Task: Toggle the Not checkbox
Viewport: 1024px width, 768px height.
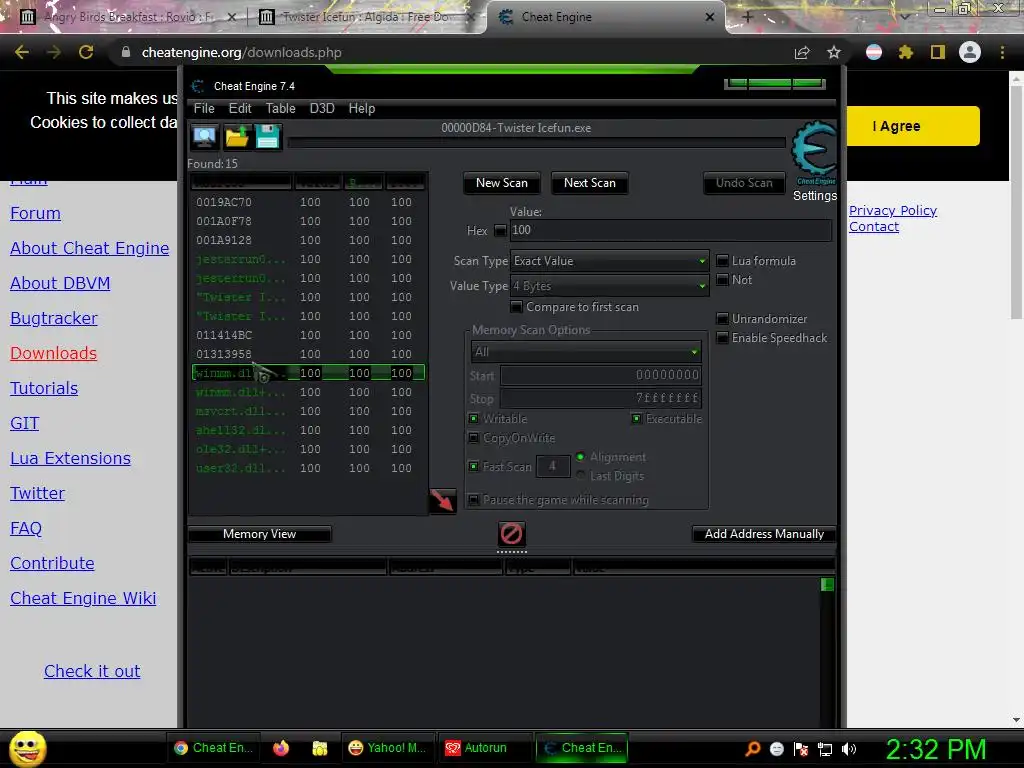Action: click(x=722, y=280)
